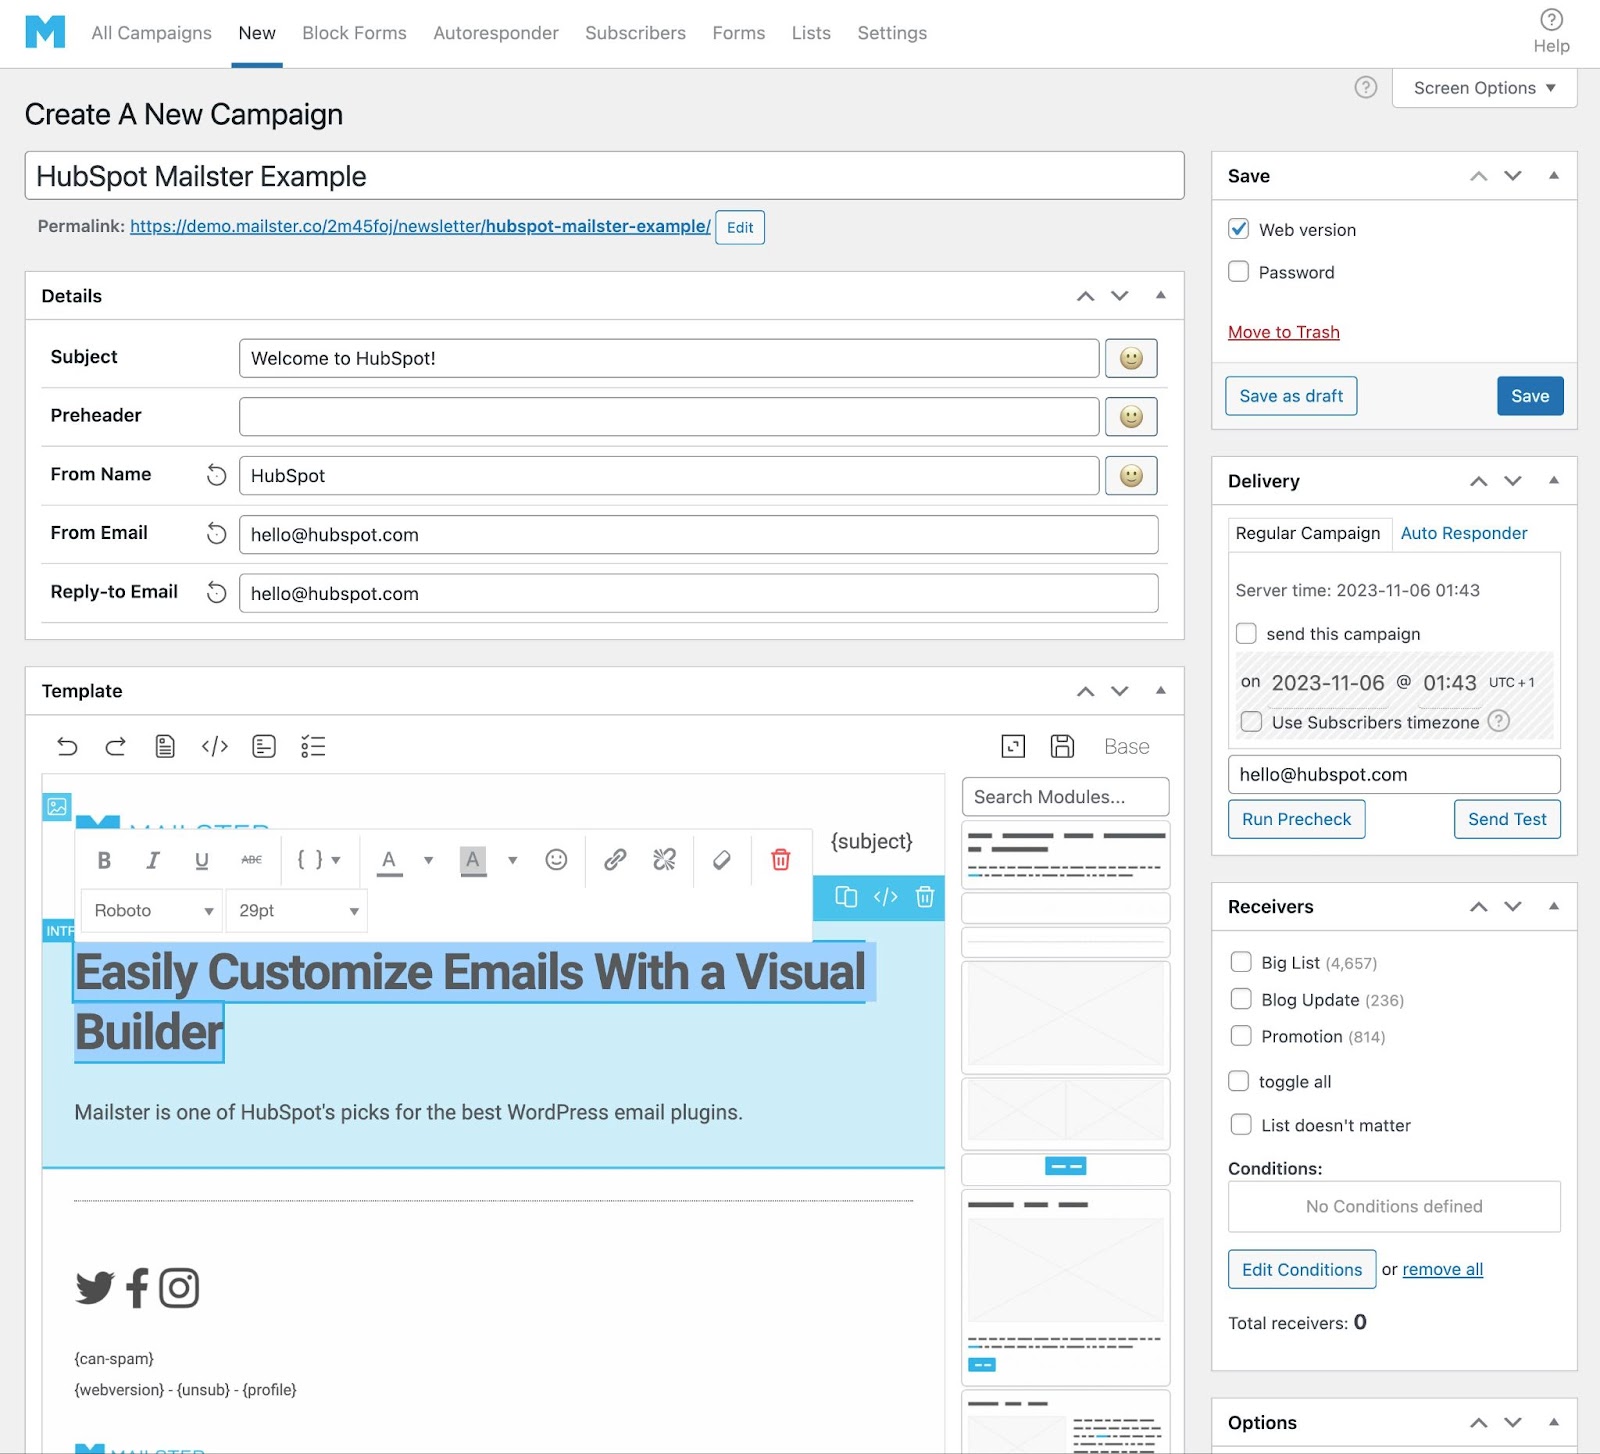The width and height of the screenshot is (1600, 1454).
Task: Open the background color dropdown arrow
Action: (x=512, y=860)
